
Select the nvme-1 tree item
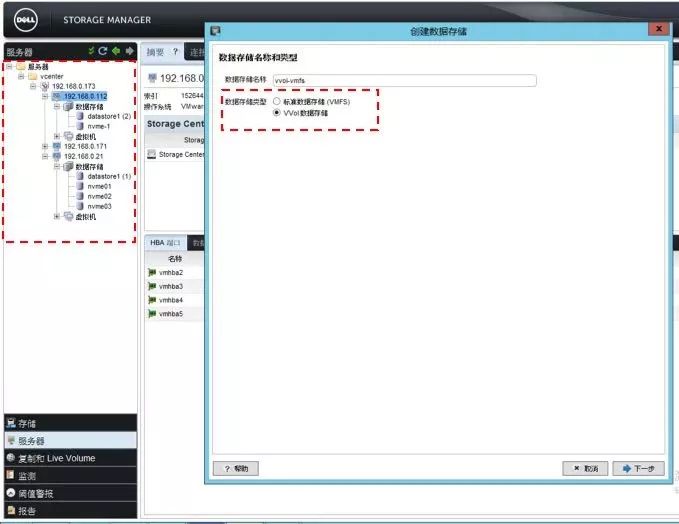point(99,126)
